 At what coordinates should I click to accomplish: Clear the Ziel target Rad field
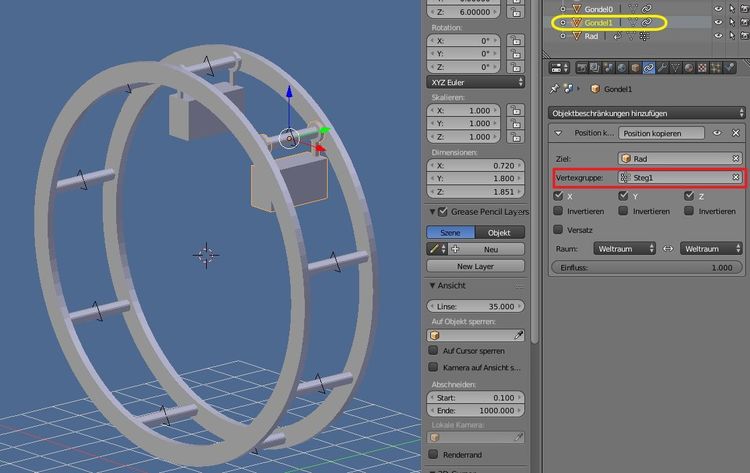click(x=736, y=158)
